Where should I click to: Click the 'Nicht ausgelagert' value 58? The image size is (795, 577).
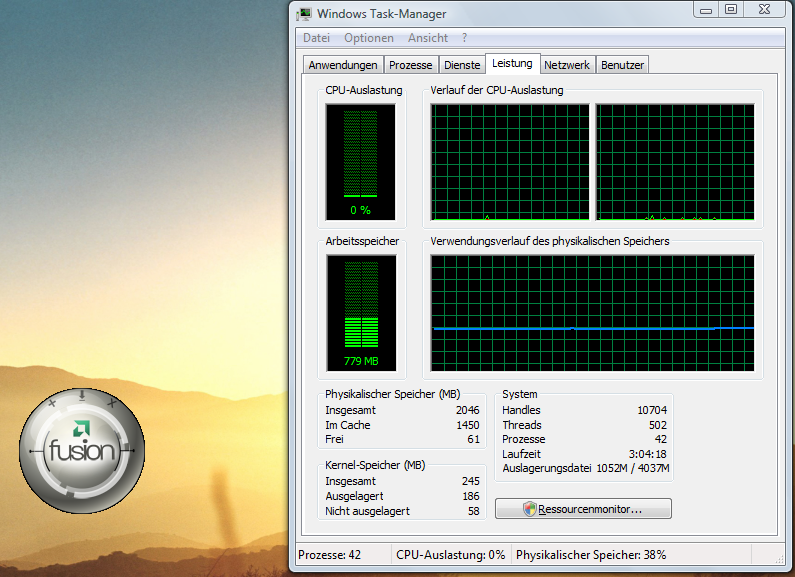(474, 511)
